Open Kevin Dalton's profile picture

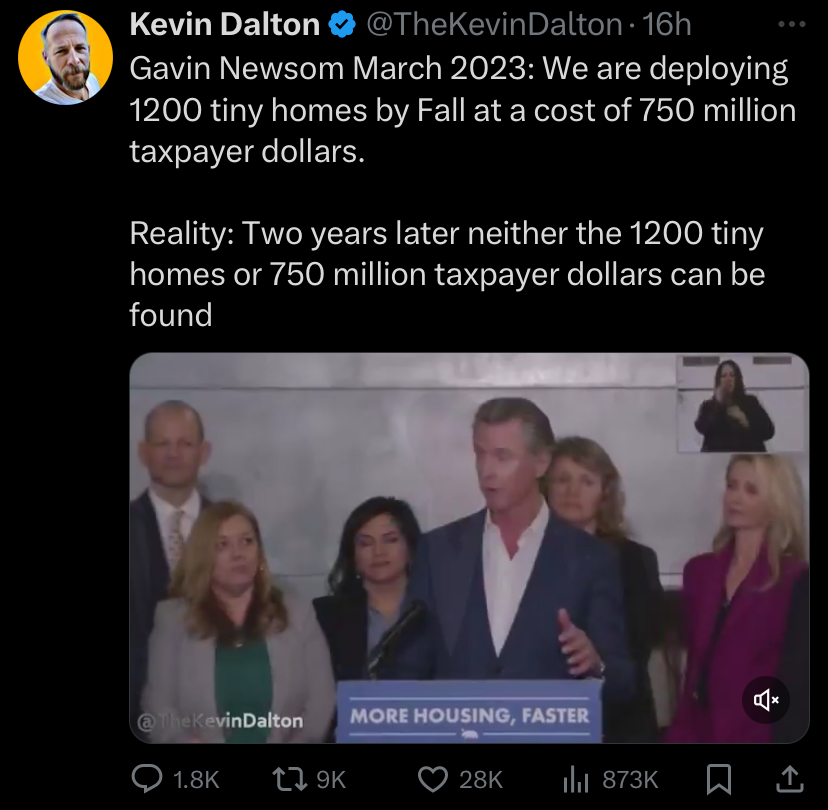pyautogui.click(x=65, y=57)
